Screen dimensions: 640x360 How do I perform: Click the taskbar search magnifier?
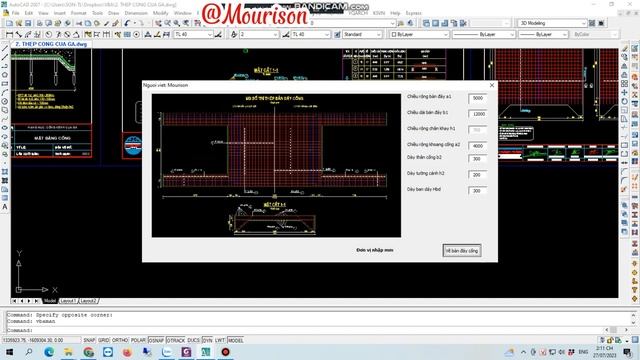29,352
